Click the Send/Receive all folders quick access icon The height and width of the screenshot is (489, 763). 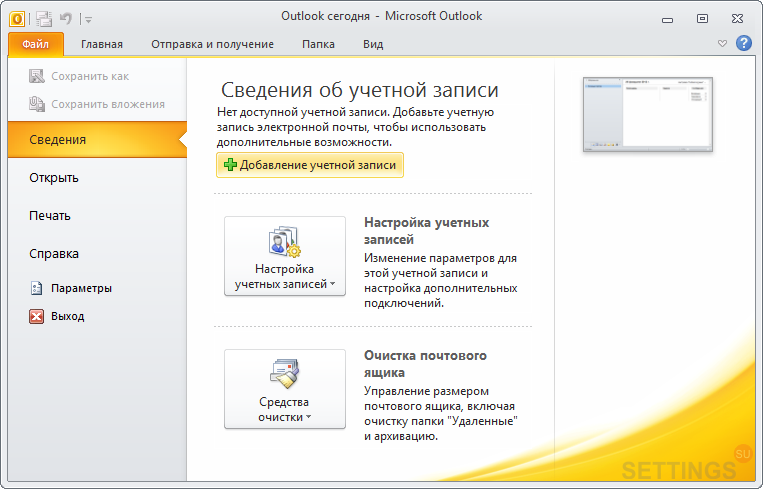click(44, 19)
